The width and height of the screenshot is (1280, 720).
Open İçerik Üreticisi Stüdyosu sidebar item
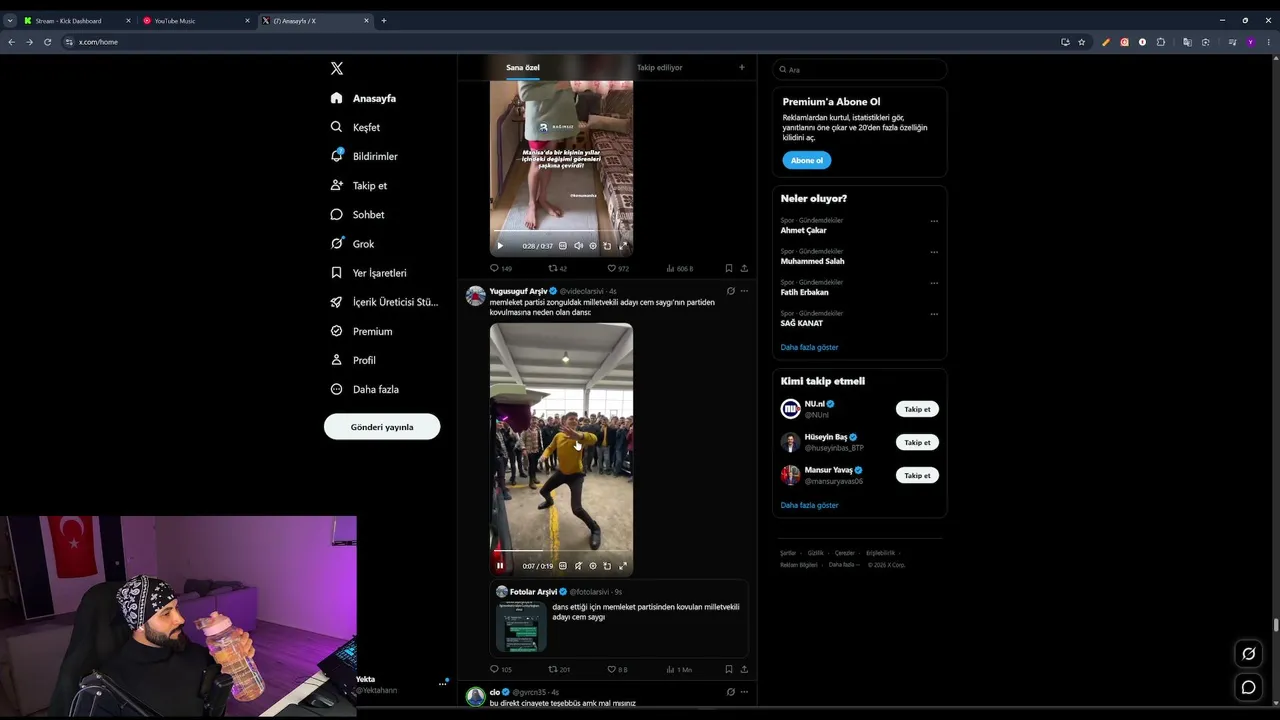point(384,302)
